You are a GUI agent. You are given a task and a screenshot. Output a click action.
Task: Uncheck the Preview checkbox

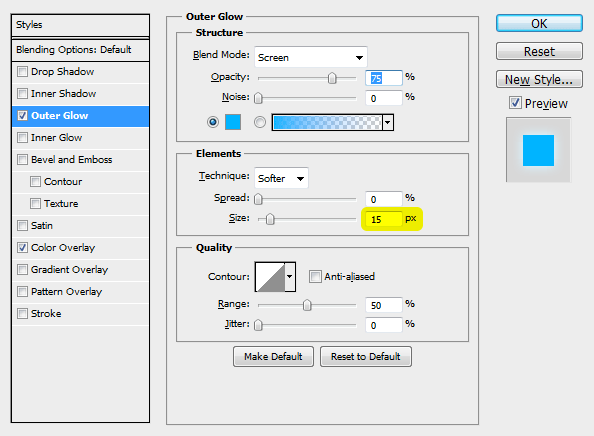[x=515, y=103]
